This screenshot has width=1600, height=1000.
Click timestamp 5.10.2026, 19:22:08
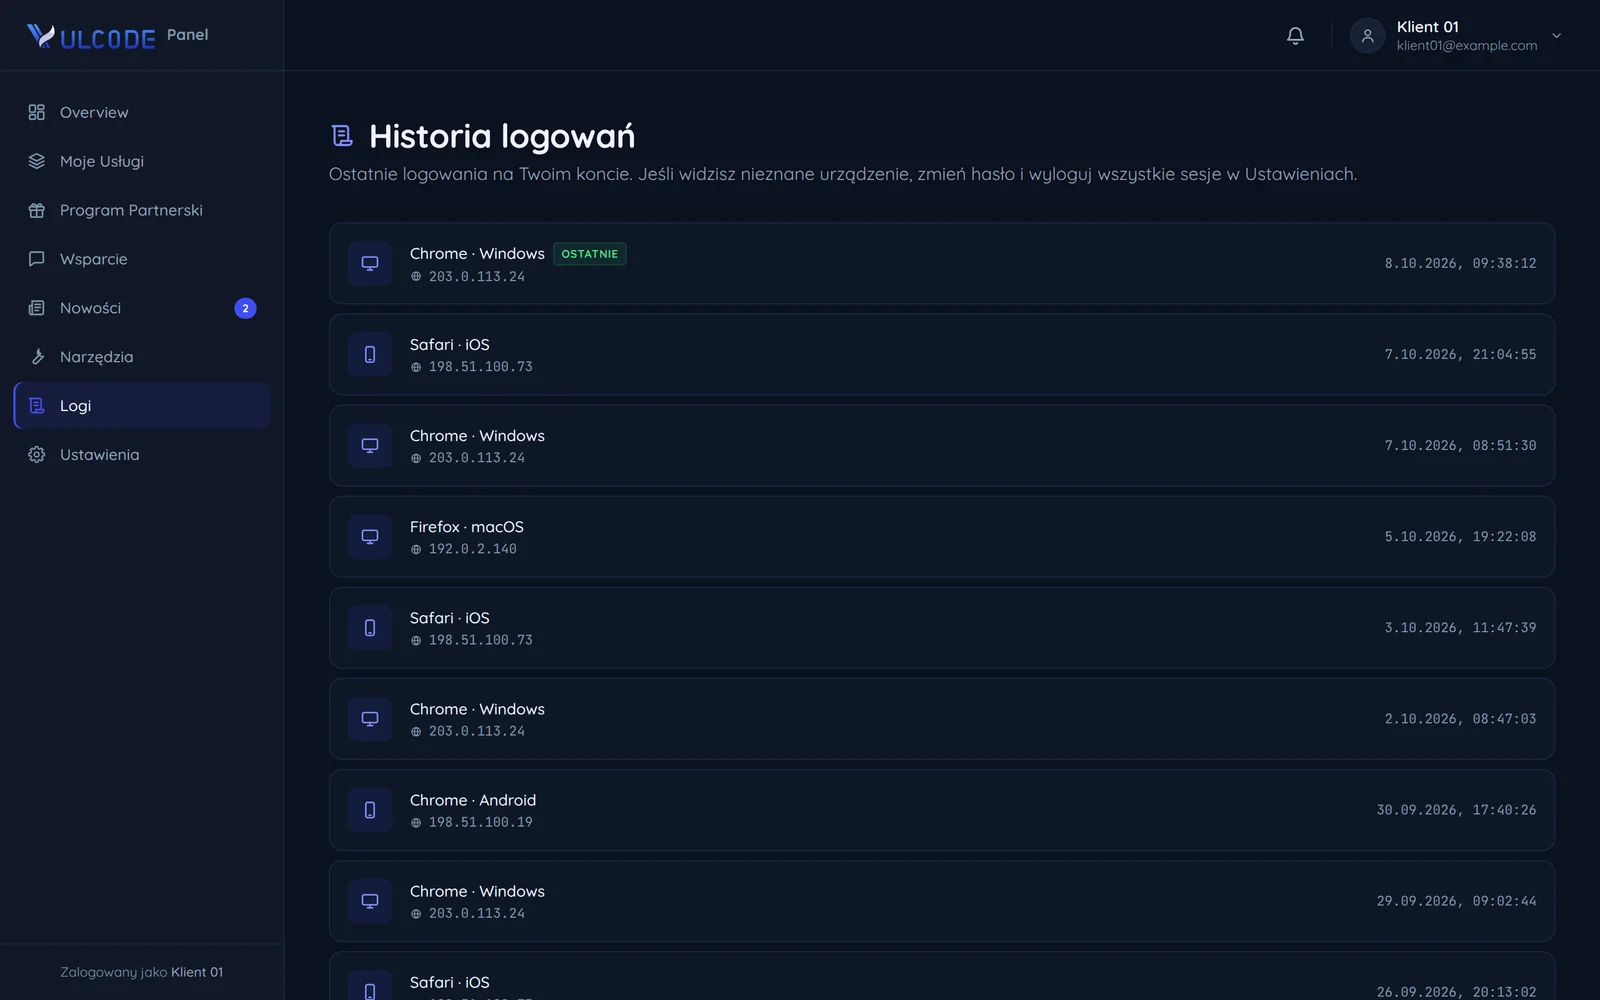[x=1460, y=537]
